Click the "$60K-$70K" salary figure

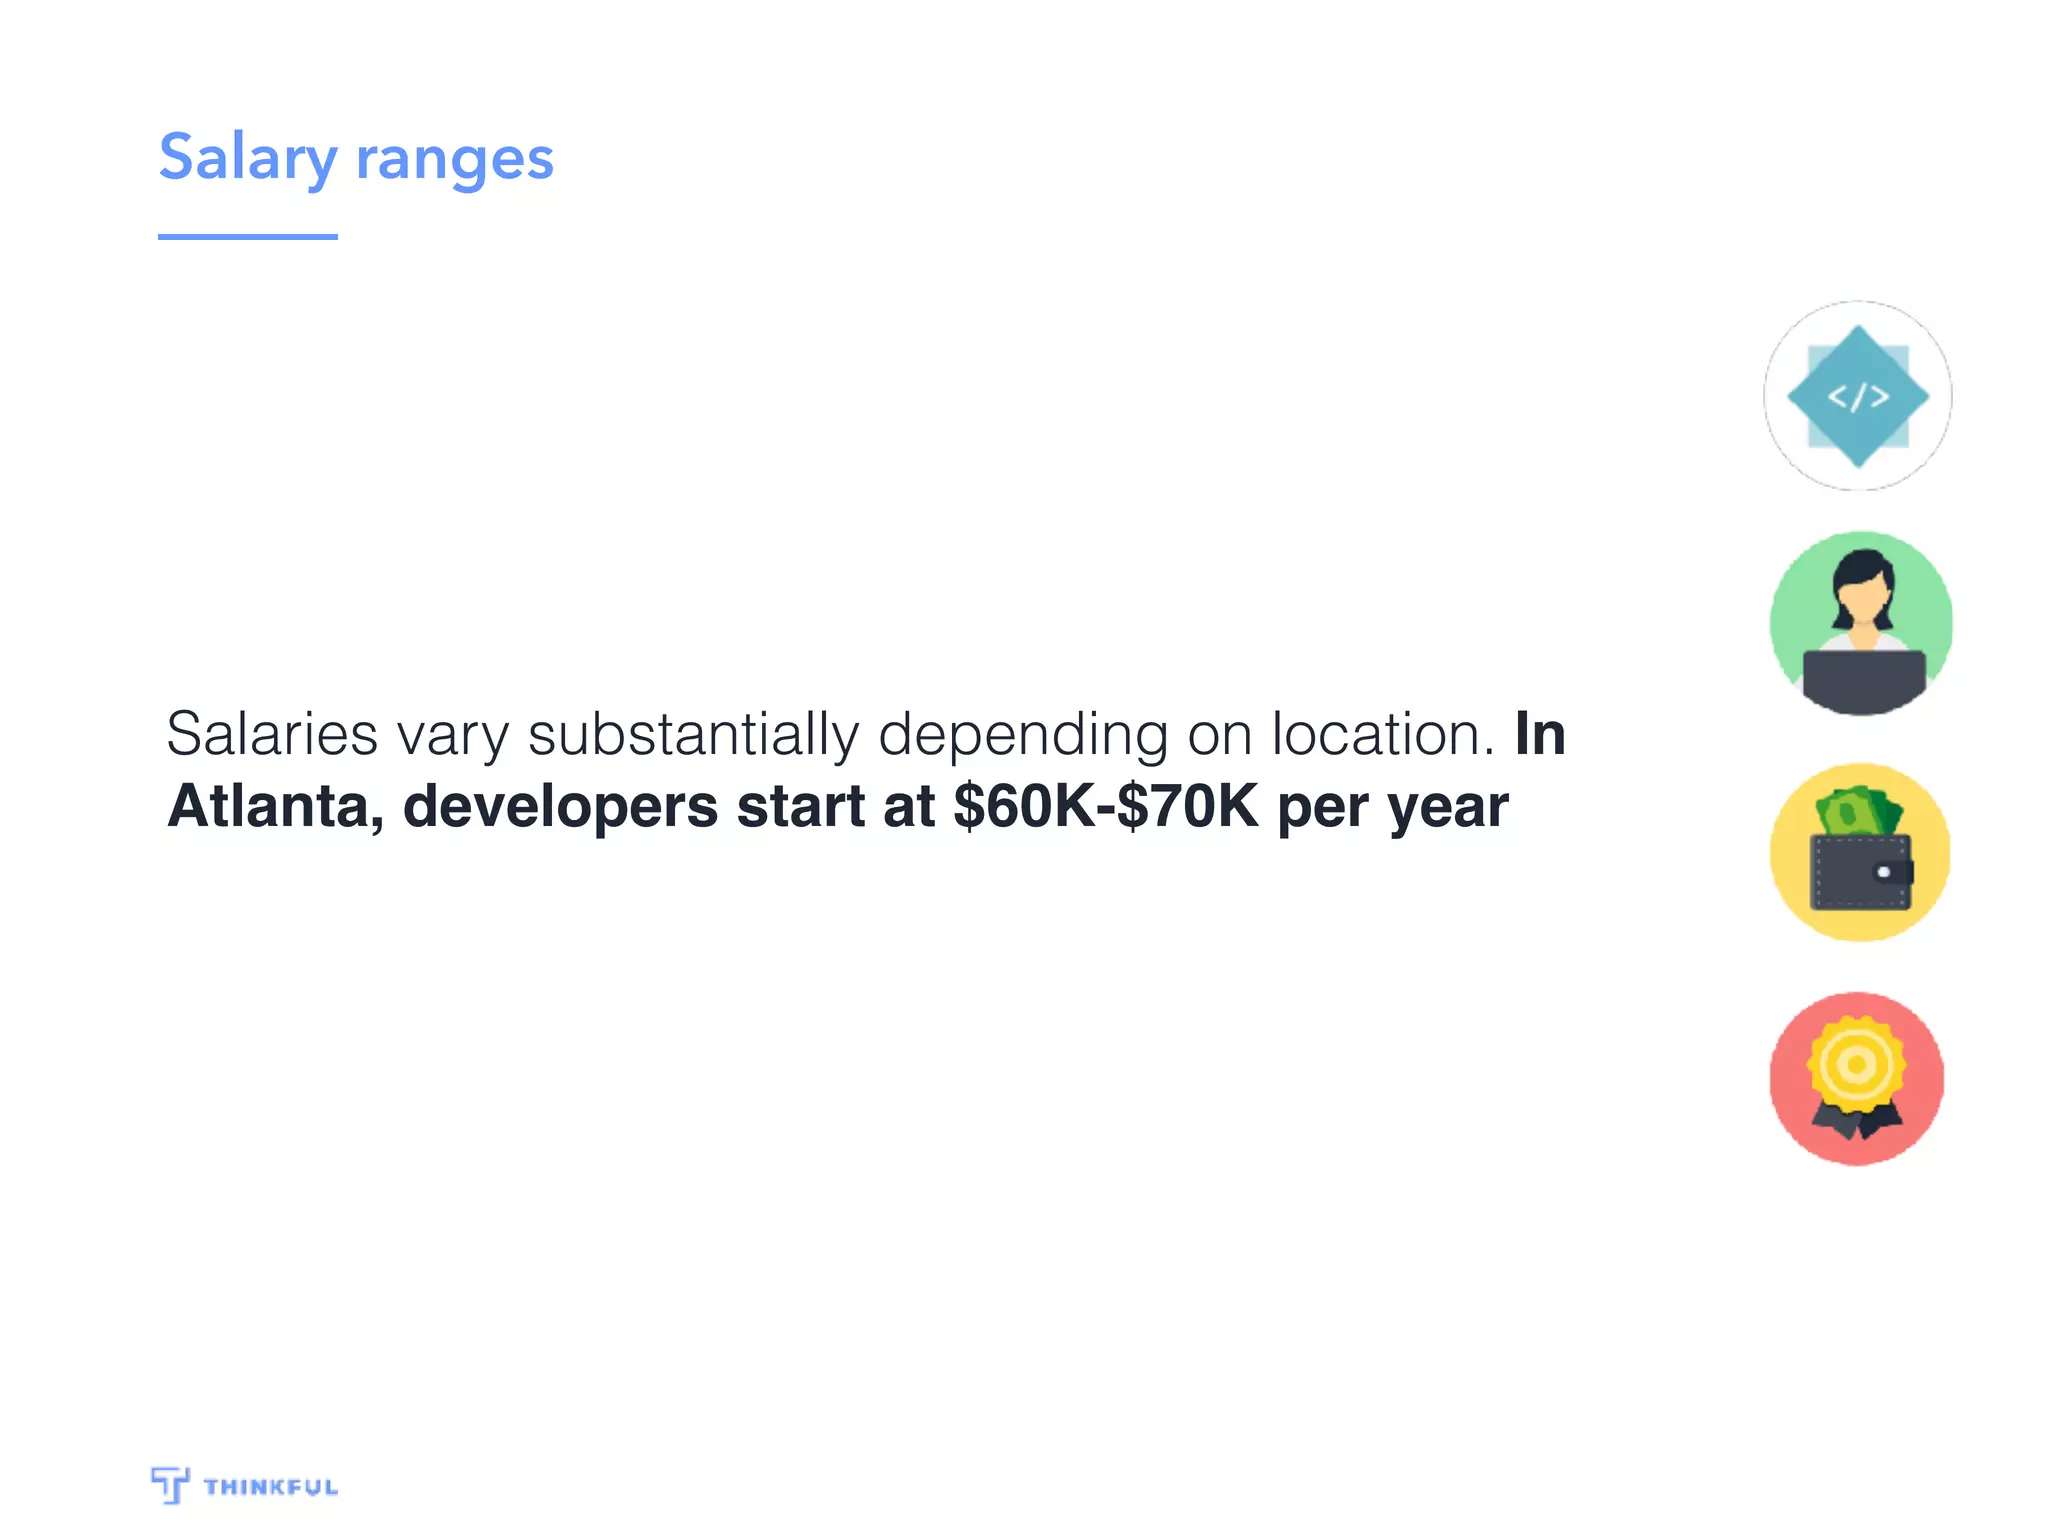pyautogui.click(x=1106, y=806)
